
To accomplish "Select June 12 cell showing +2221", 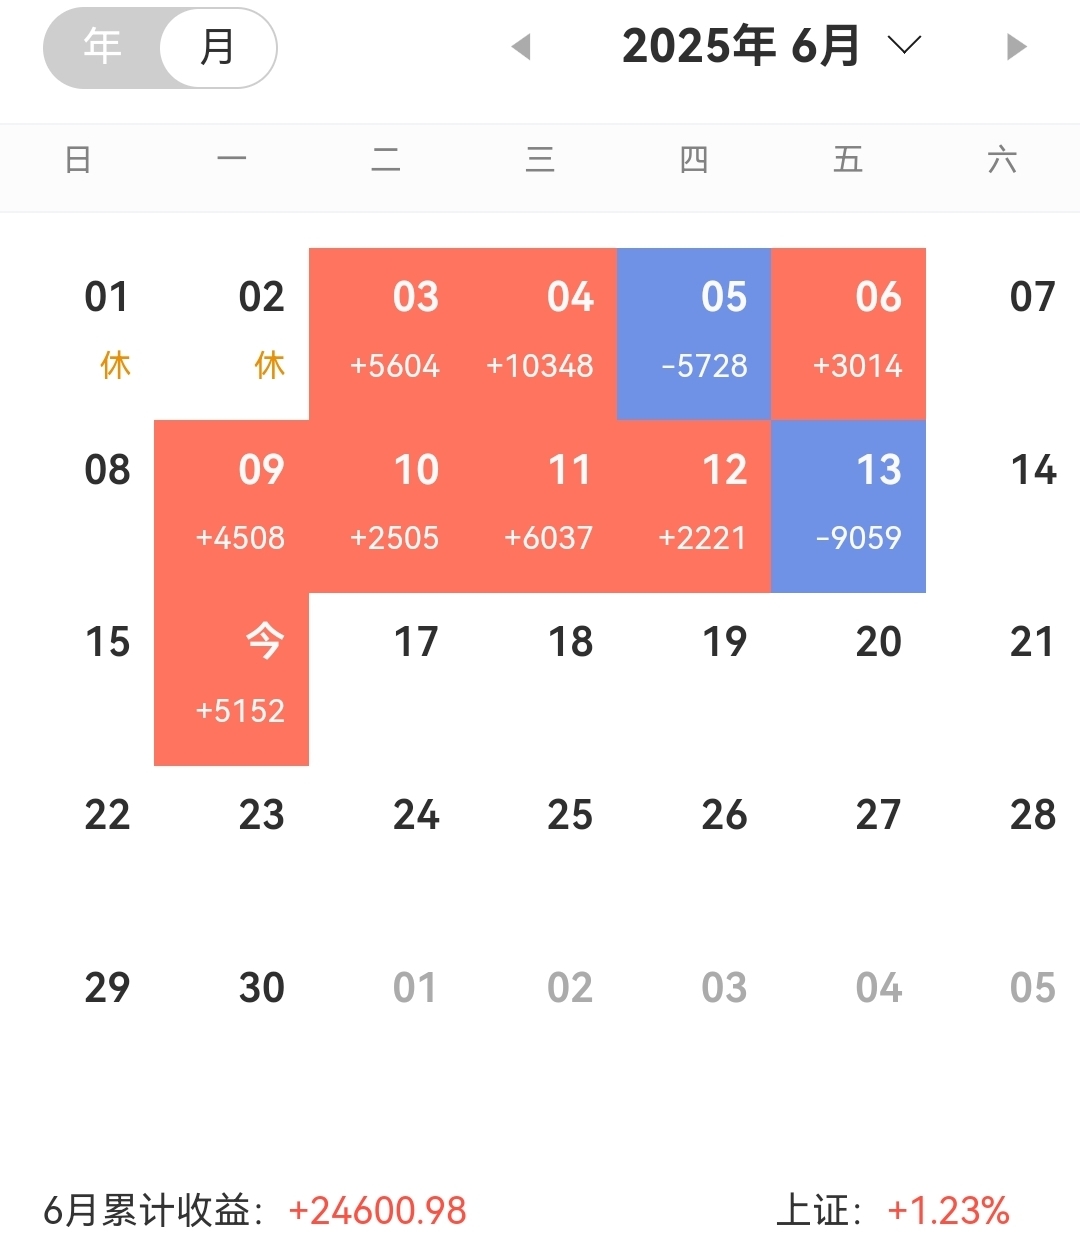I will pos(694,506).
